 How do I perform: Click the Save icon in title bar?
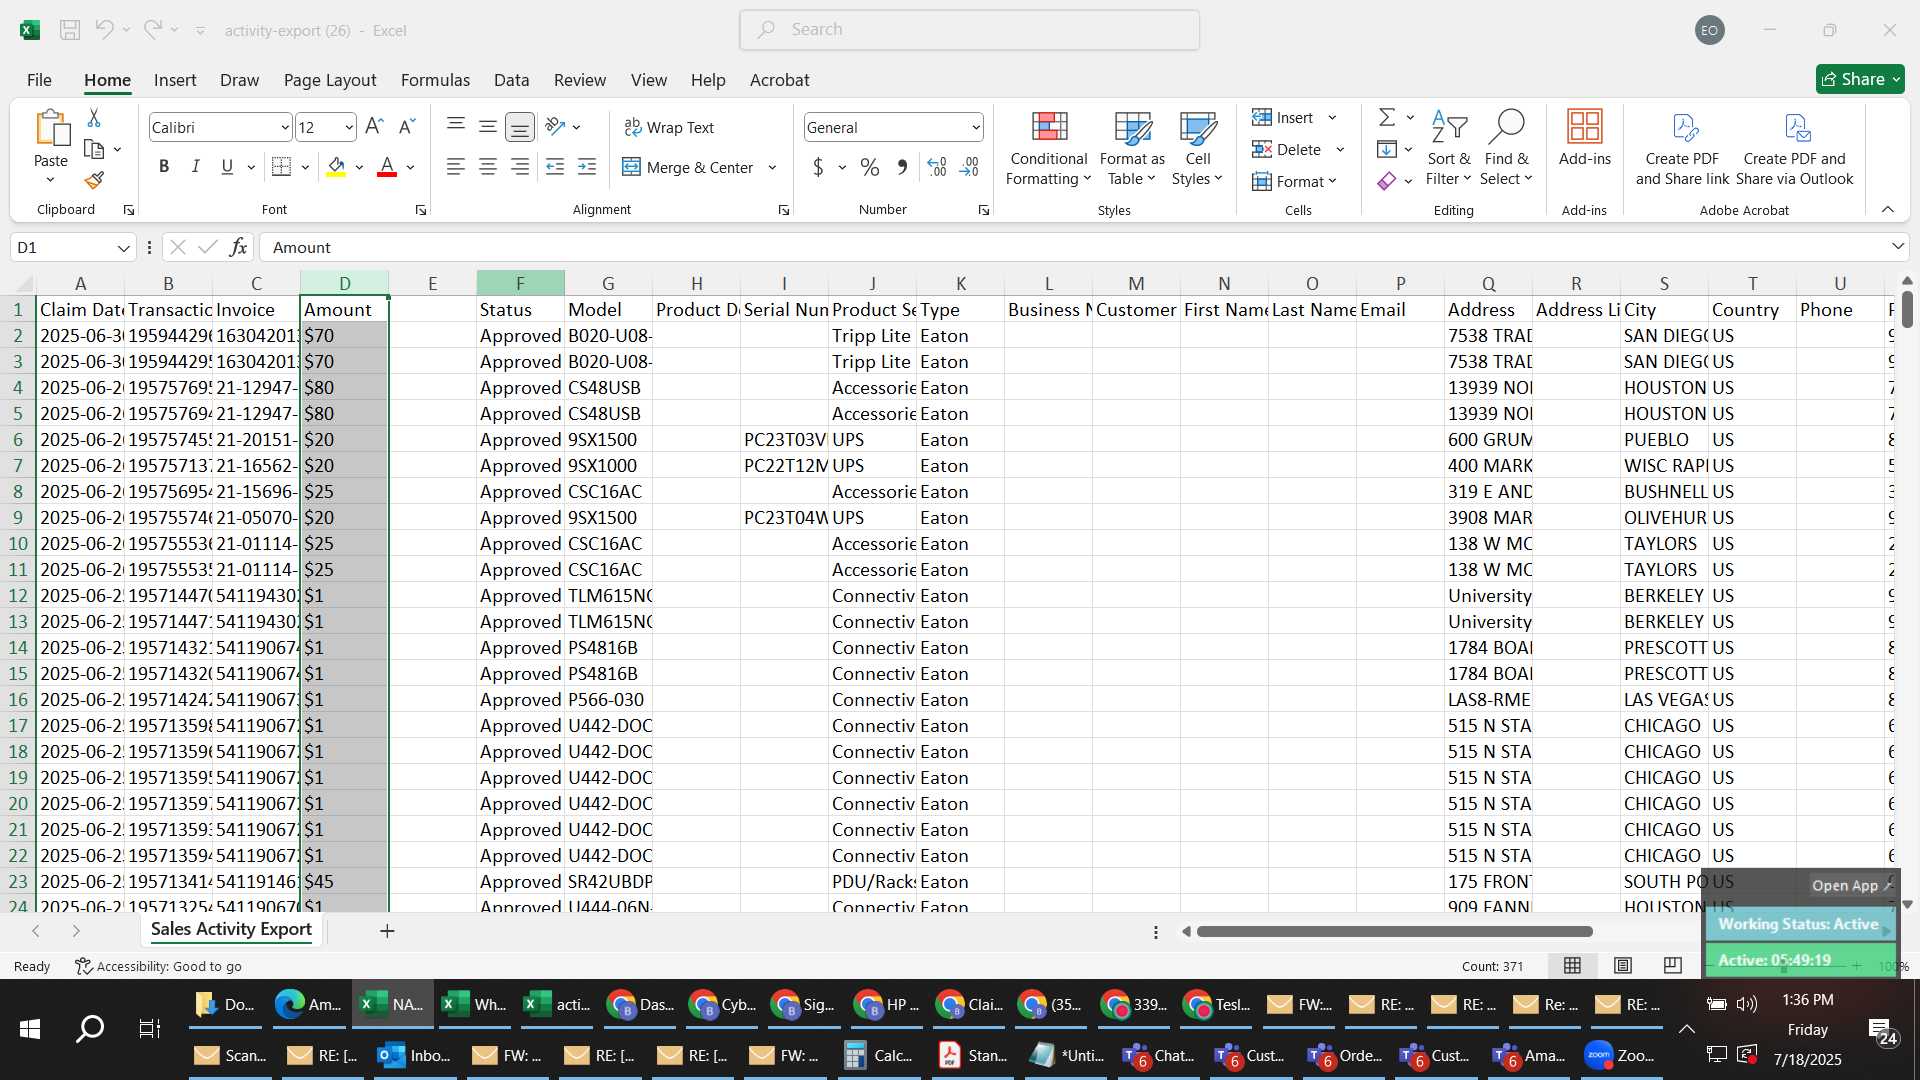(x=70, y=30)
